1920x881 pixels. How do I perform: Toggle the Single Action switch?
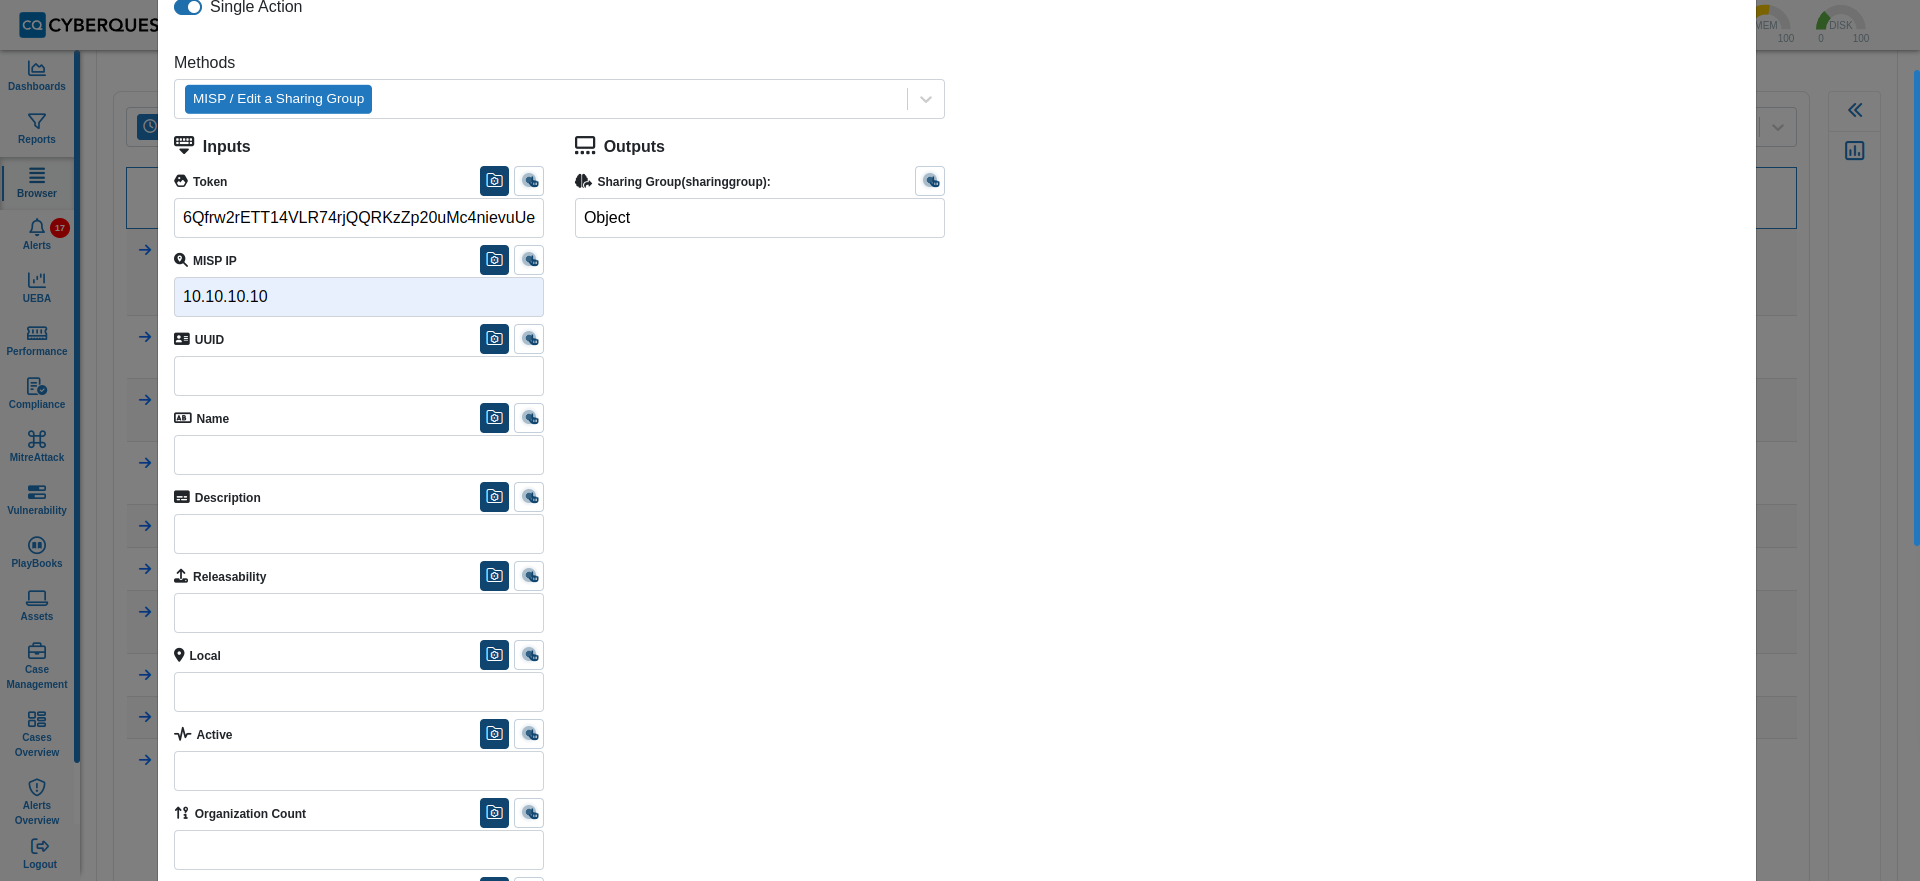click(x=188, y=7)
